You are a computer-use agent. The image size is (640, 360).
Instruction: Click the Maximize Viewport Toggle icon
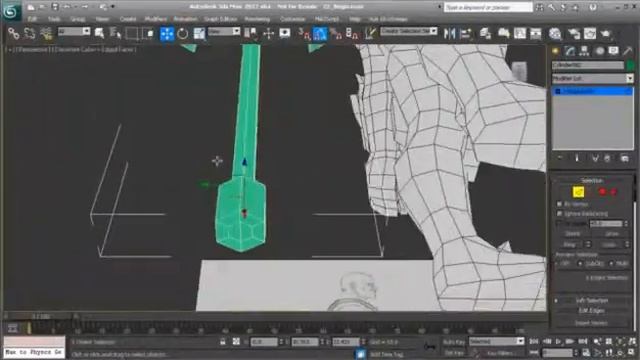632,352
